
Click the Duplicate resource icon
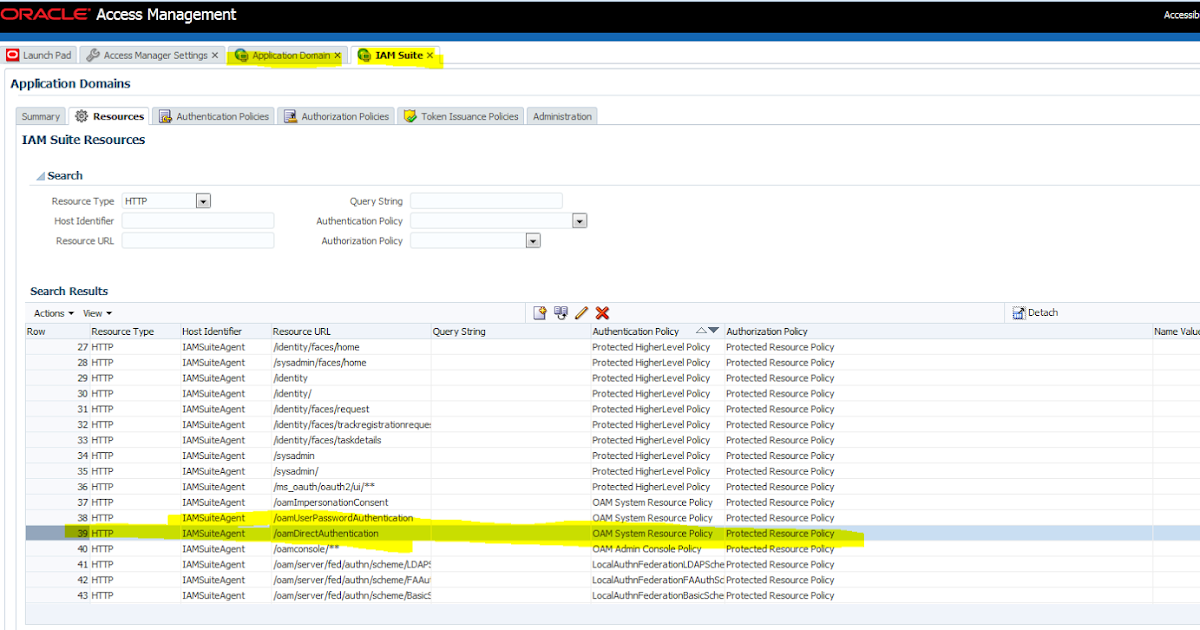click(x=561, y=313)
